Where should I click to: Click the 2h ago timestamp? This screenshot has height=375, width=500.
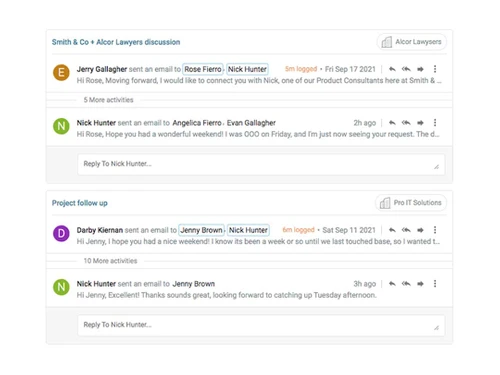365,123
